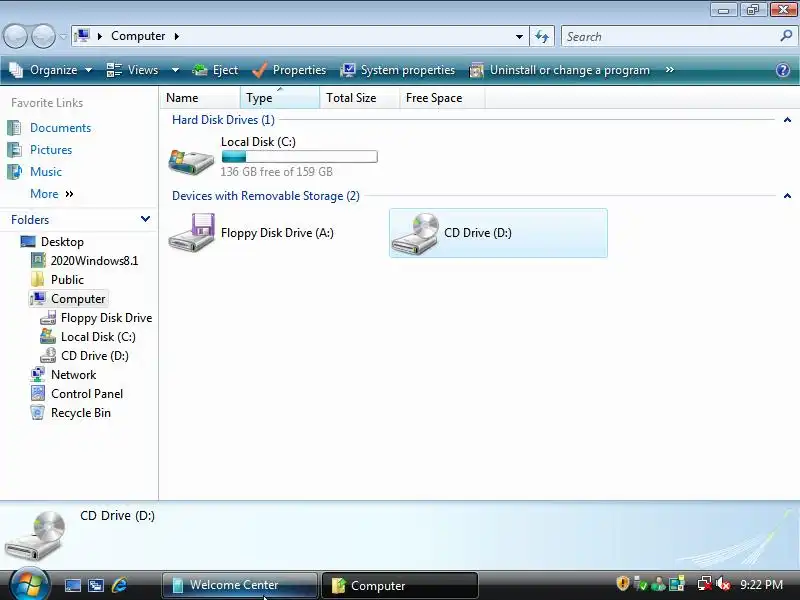Select Local Disk (C:) in folder tree

[x=98, y=337]
